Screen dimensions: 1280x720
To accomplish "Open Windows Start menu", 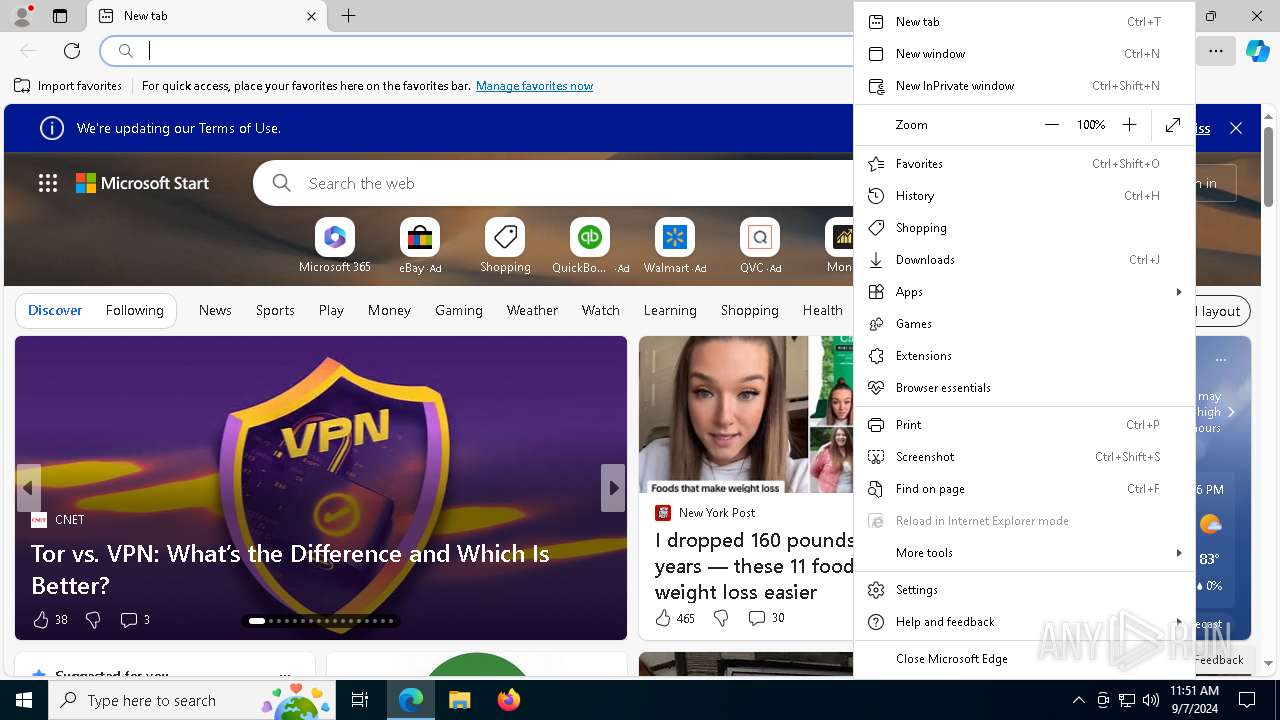I will click(x=24, y=700).
